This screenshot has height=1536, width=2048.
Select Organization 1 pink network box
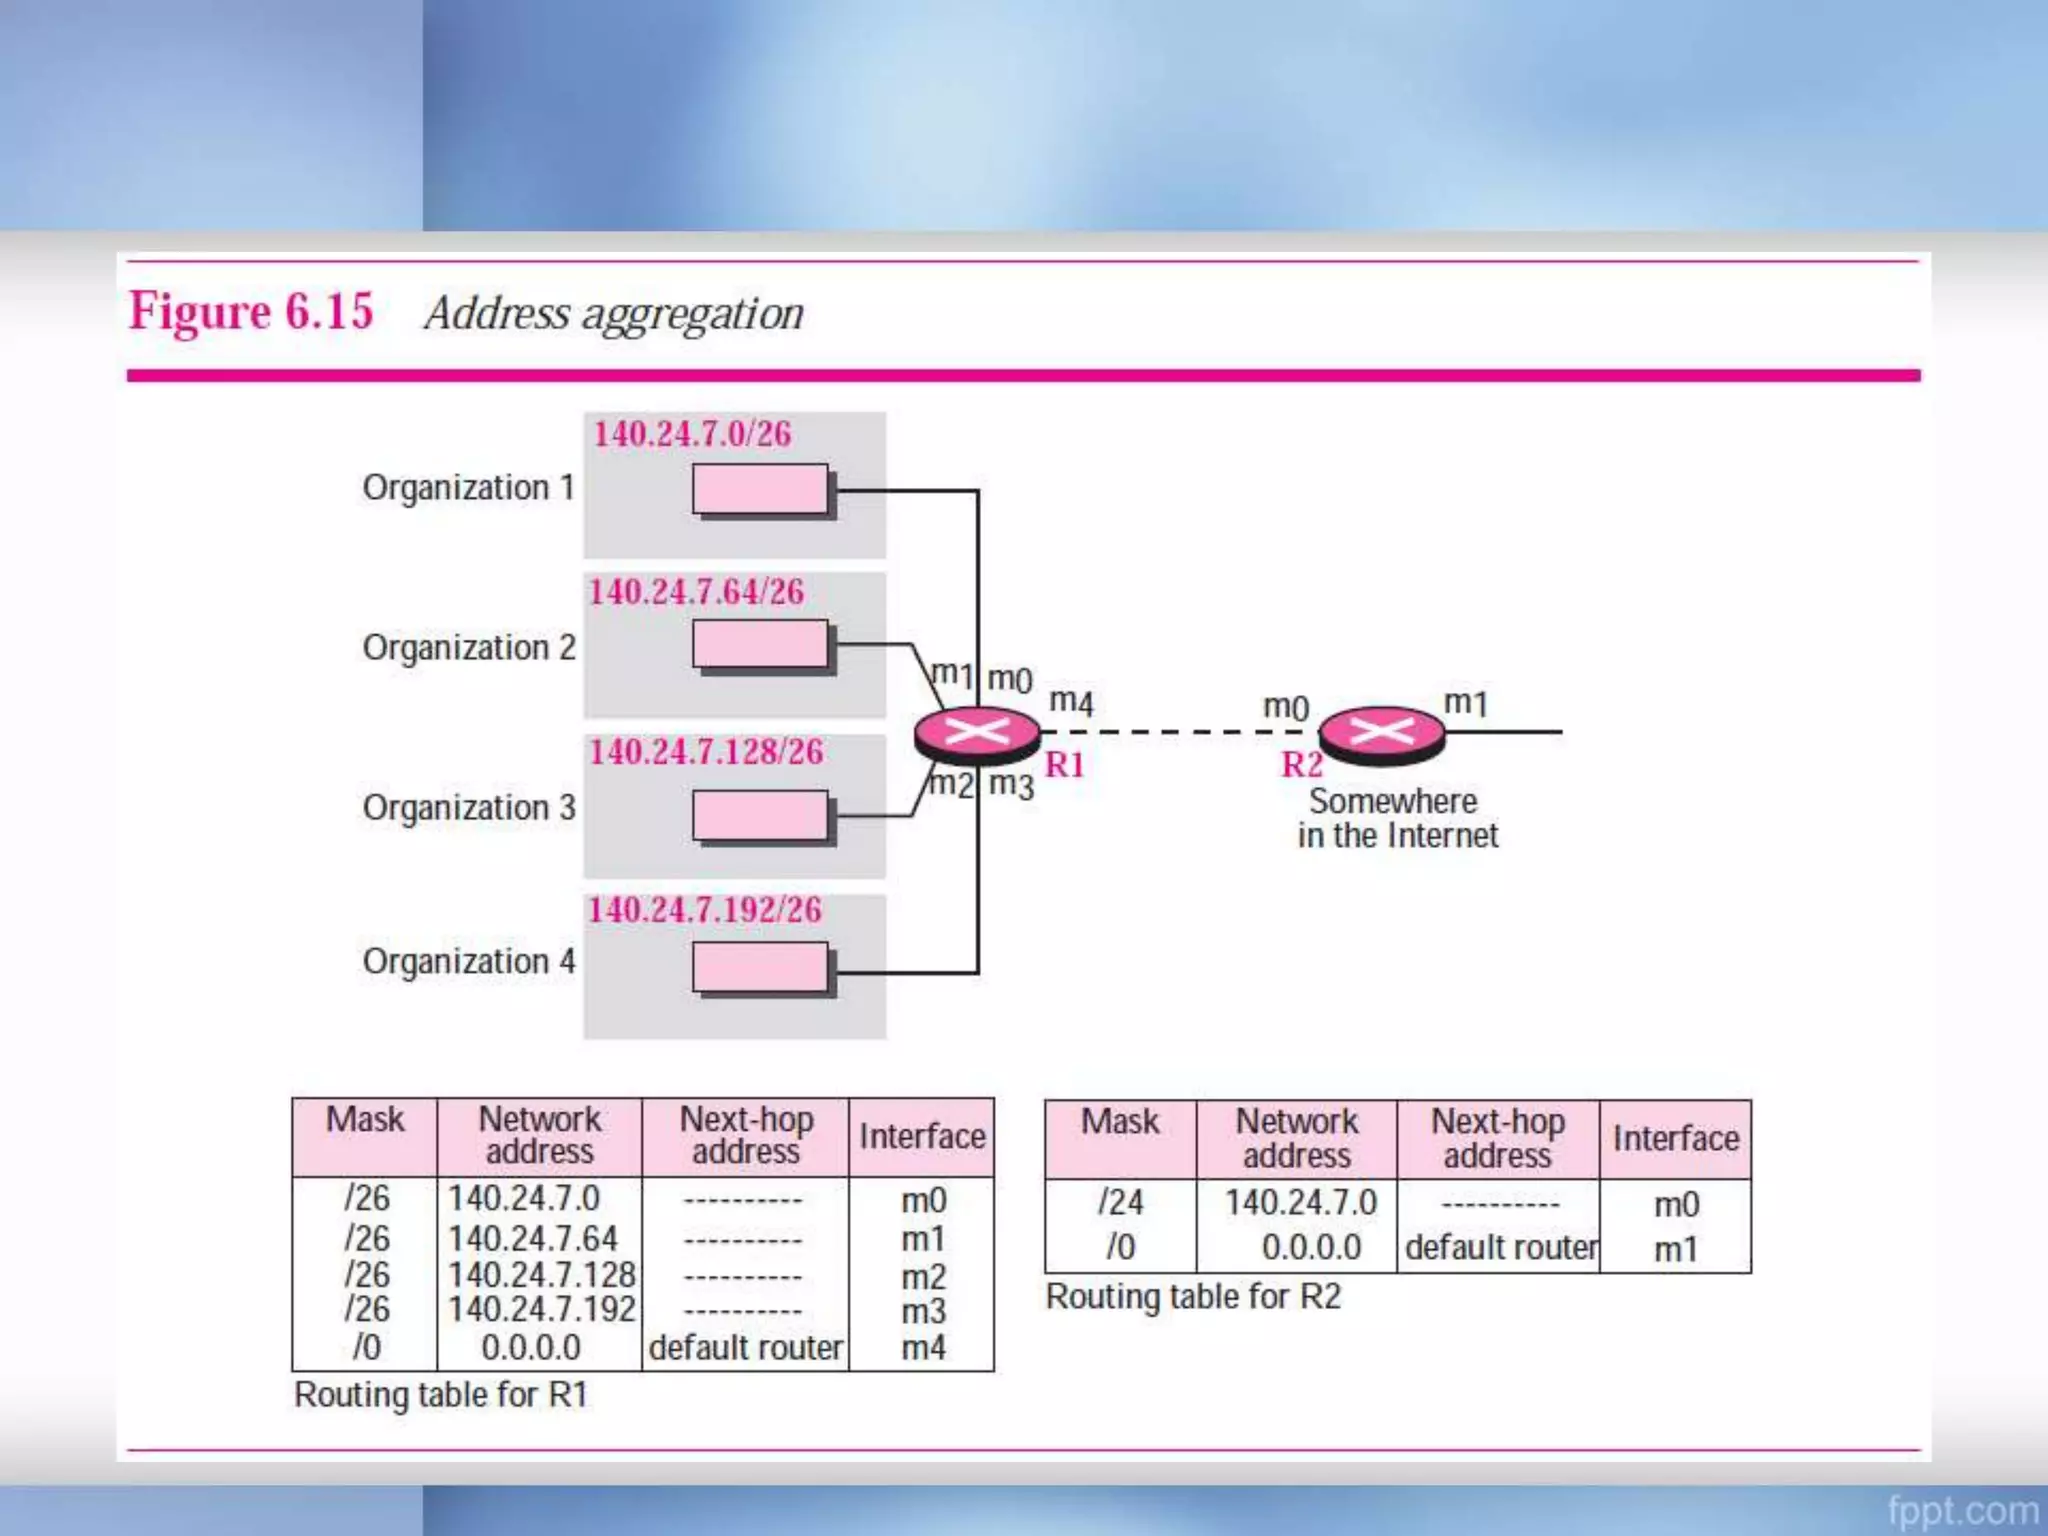(760, 490)
